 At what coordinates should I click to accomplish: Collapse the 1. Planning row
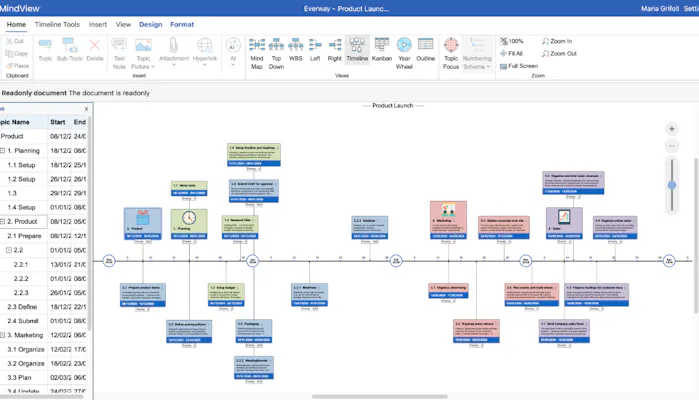coord(3,151)
